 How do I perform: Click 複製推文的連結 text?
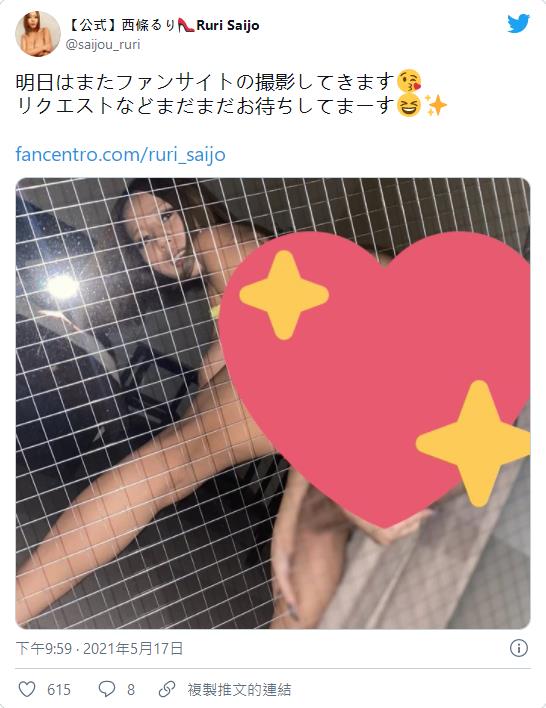point(239,689)
